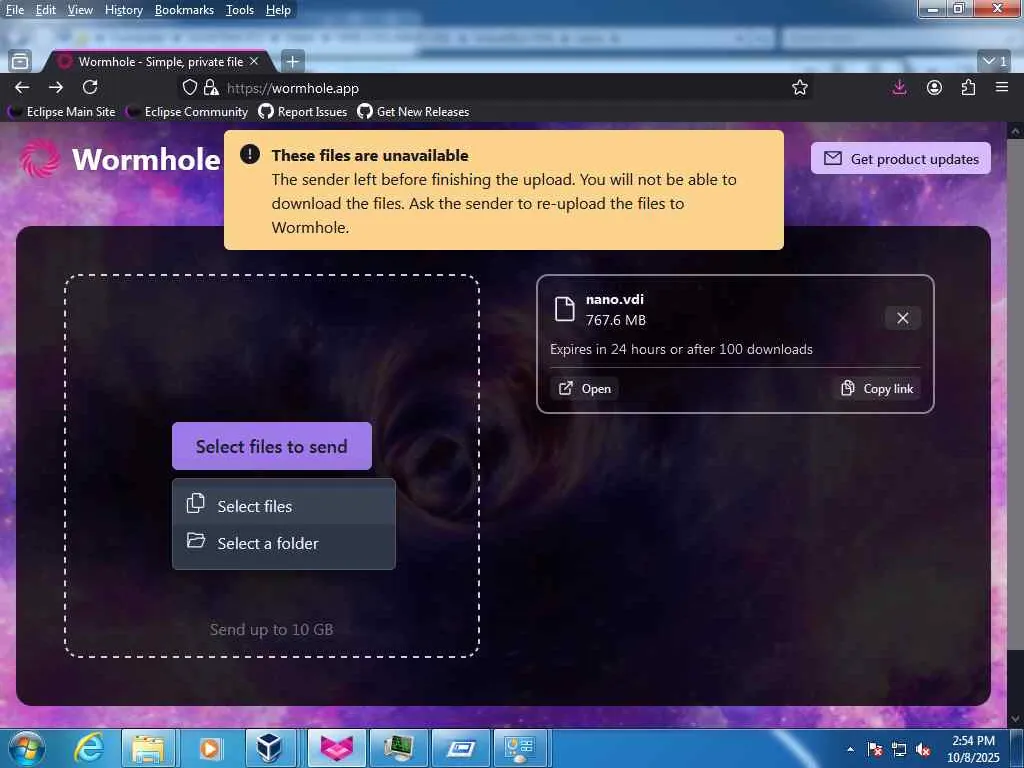The width and height of the screenshot is (1024, 768).
Task: Open VirtualBox cube icon on taskbar
Action: [x=269, y=748]
